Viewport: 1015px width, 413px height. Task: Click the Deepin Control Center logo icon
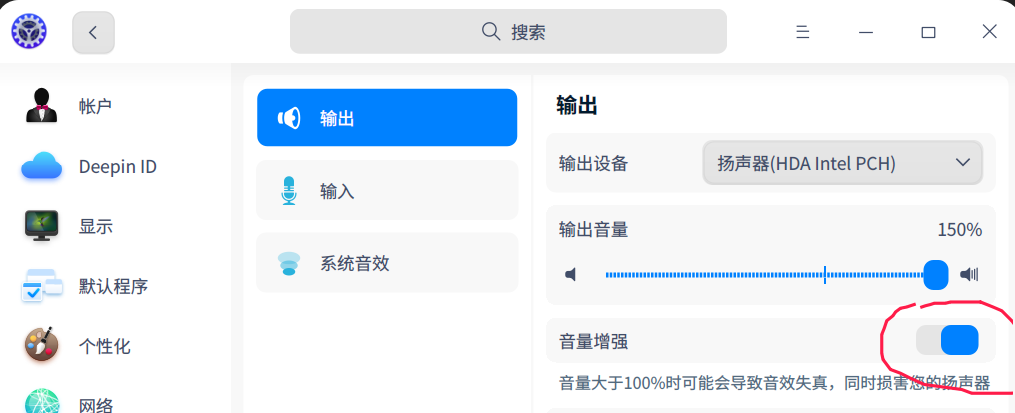[29, 32]
